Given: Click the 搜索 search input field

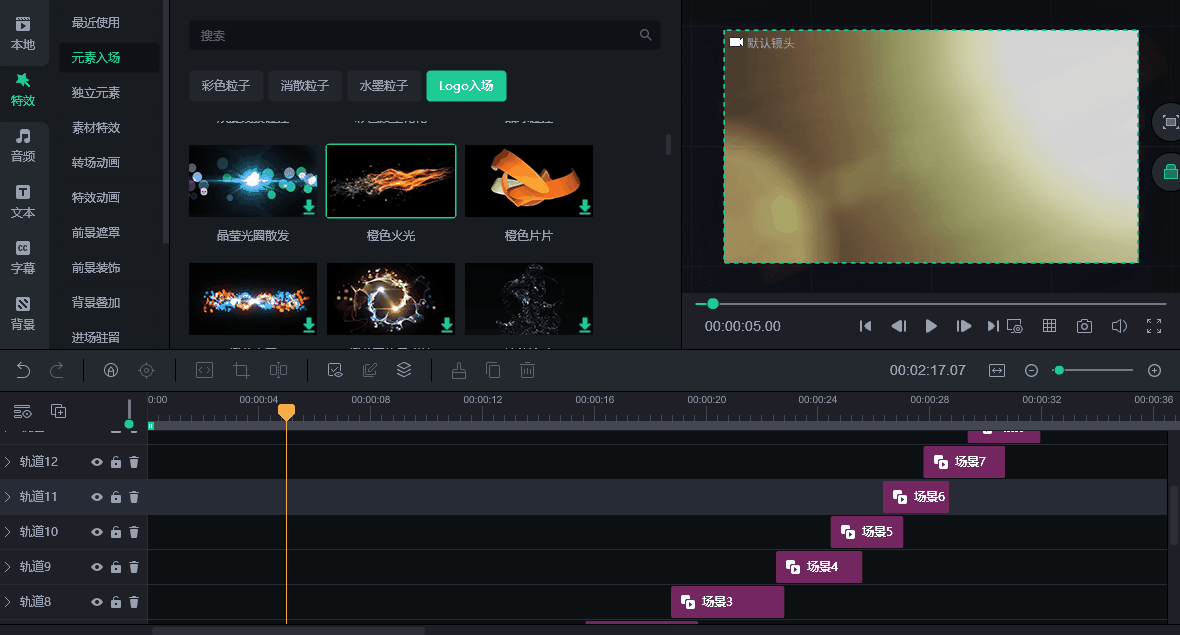Looking at the screenshot, I should [x=424, y=35].
